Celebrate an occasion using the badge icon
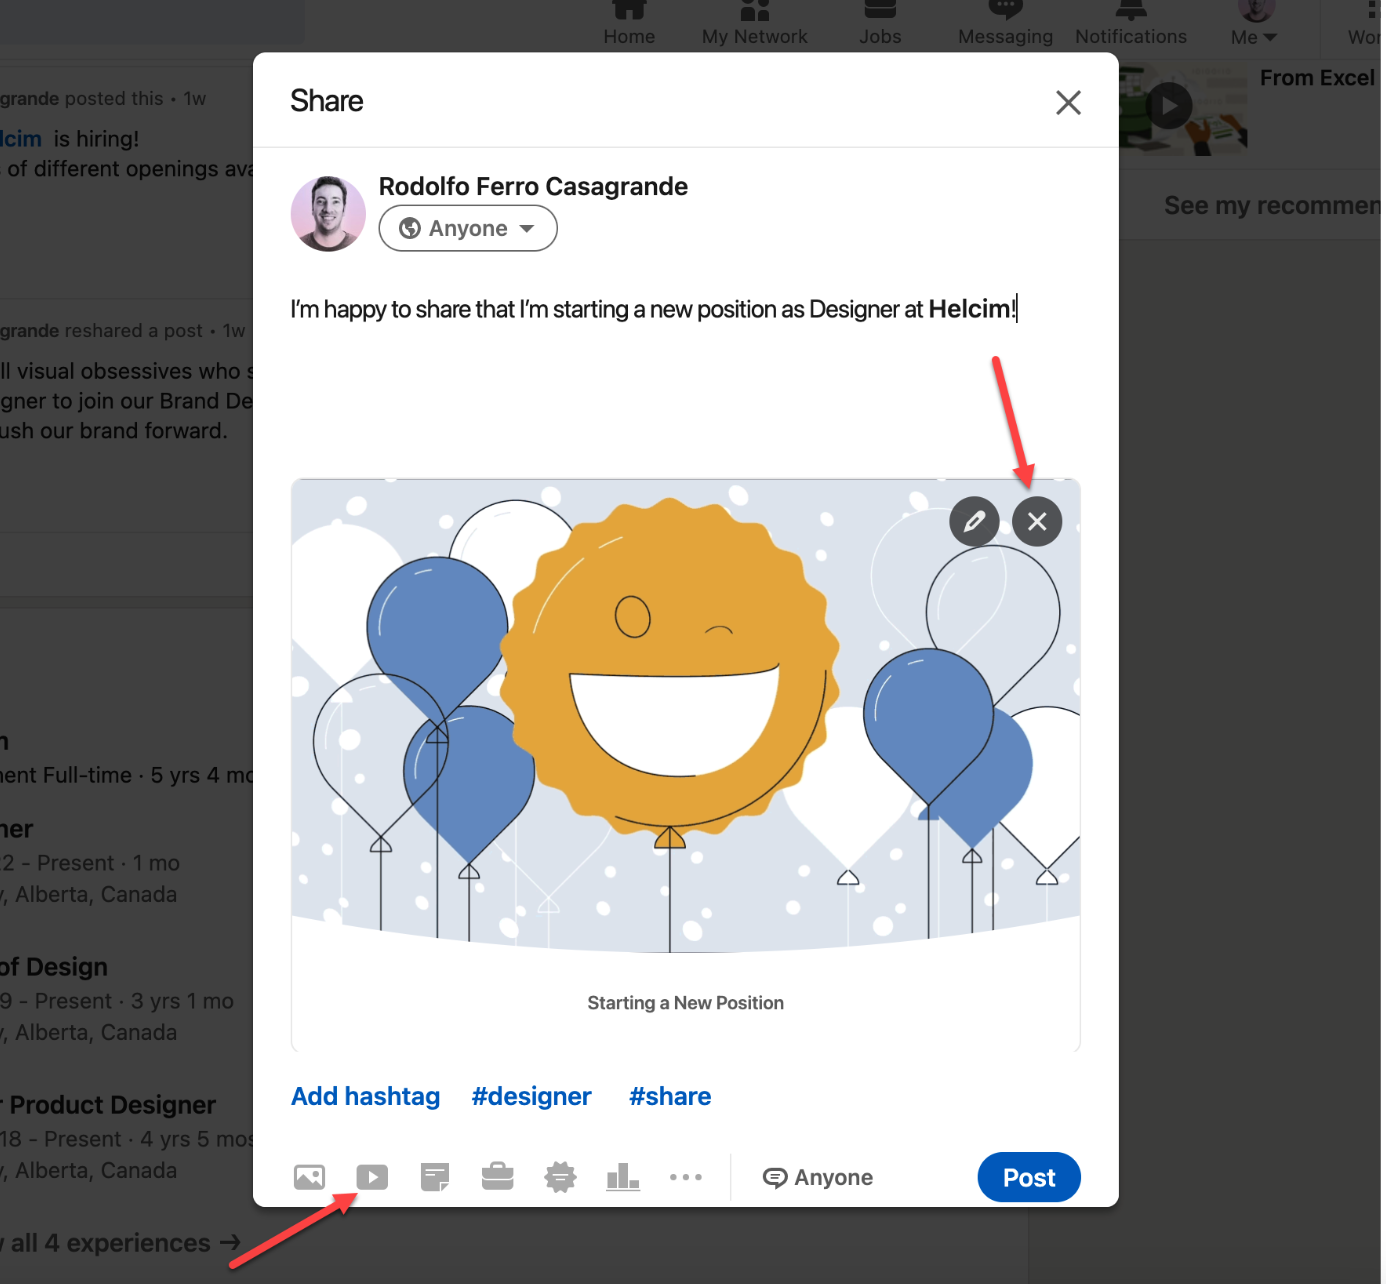 (x=560, y=1177)
